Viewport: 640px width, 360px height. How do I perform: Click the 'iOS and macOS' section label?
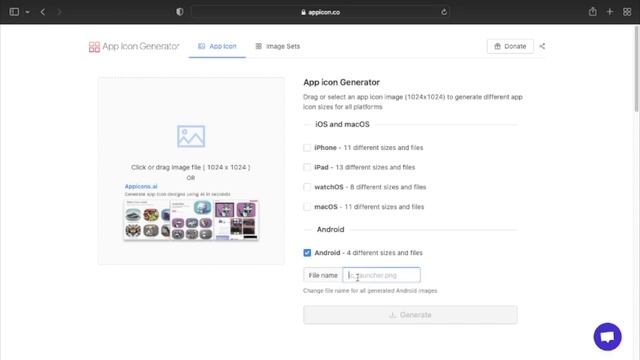coord(342,124)
